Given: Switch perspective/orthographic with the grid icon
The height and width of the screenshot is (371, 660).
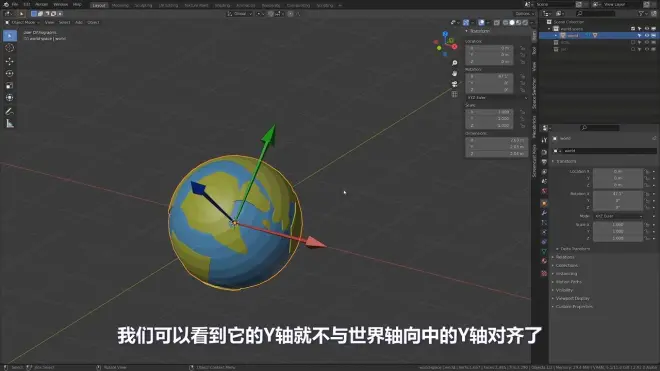Looking at the screenshot, I should 455,94.
